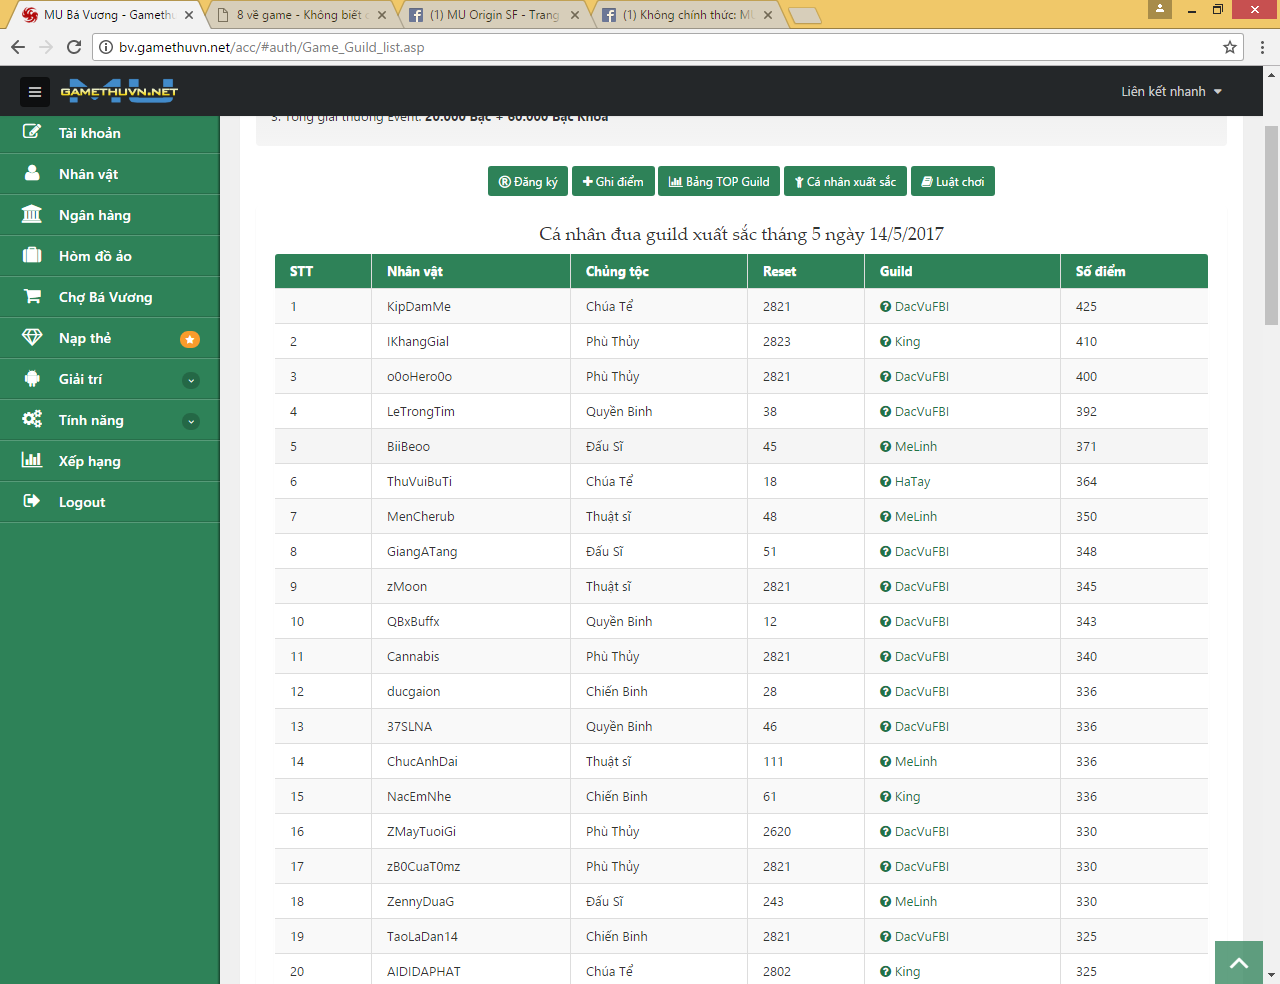Viewport: 1280px width, 984px height.
Task: Click the Ngân hàng bank icon
Action: coord(32,214)
